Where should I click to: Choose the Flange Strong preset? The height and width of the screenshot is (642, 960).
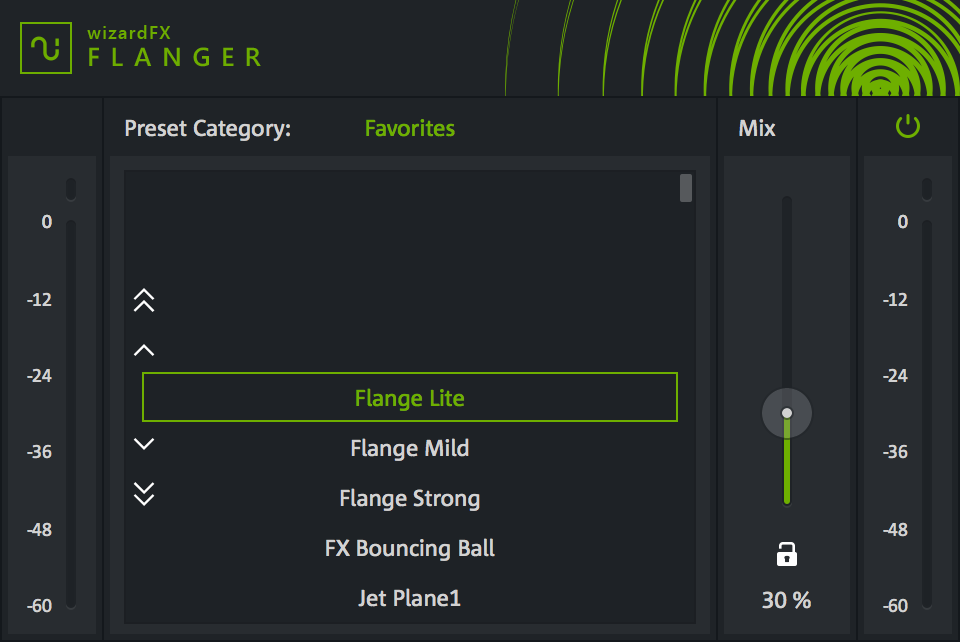pyautogui.click(x=410, y=498)
